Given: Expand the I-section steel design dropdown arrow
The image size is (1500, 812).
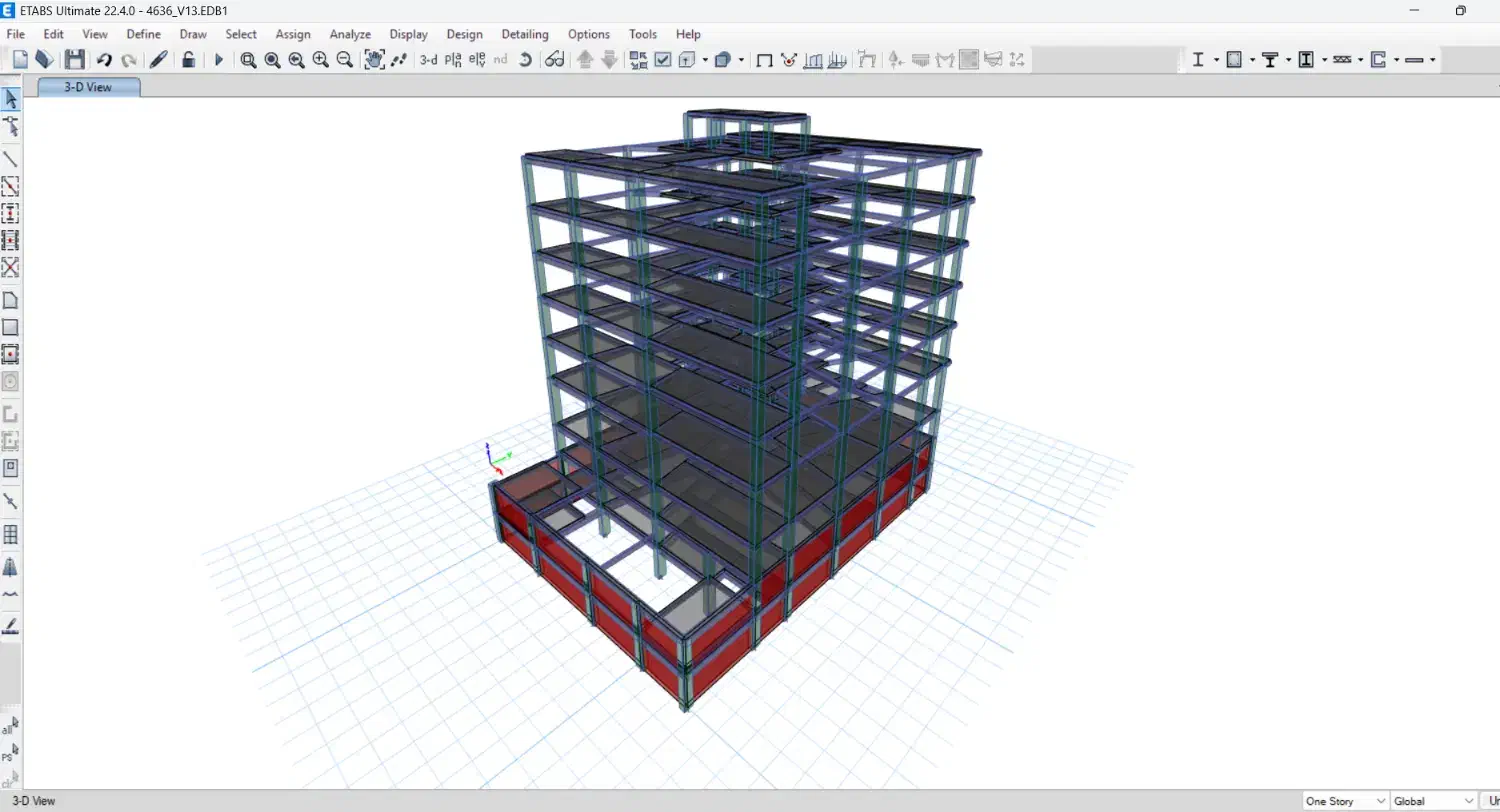Looking at the screenshot, I should coord(1216,60).
